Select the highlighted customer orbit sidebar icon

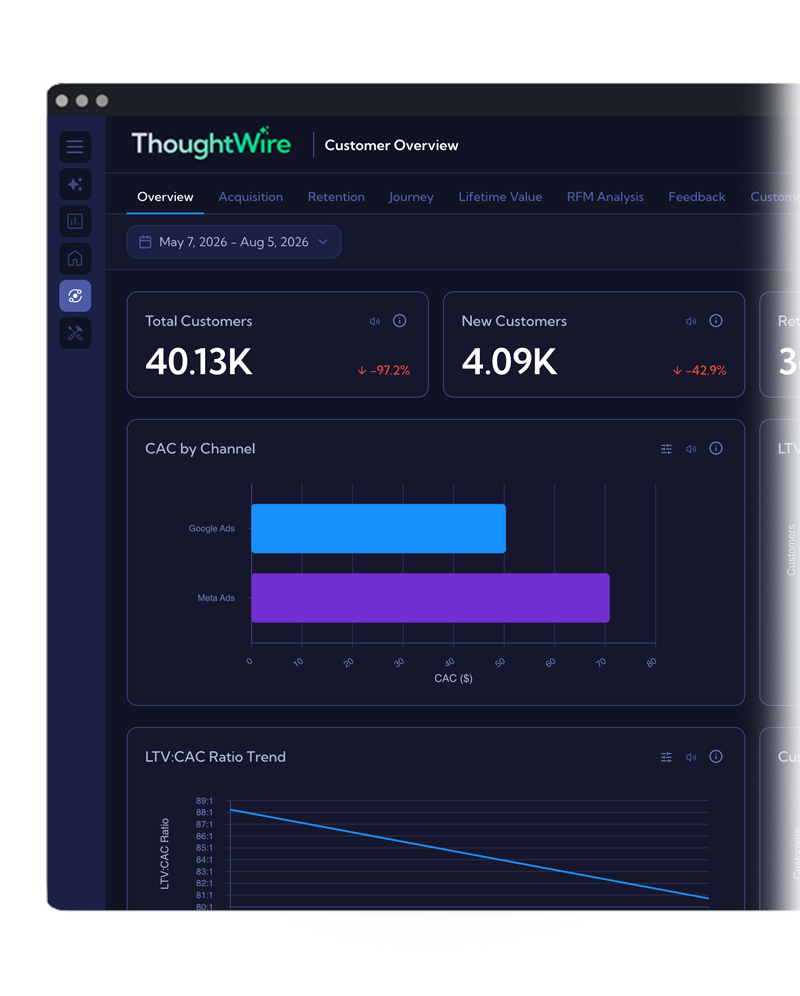tap(75, 296)
